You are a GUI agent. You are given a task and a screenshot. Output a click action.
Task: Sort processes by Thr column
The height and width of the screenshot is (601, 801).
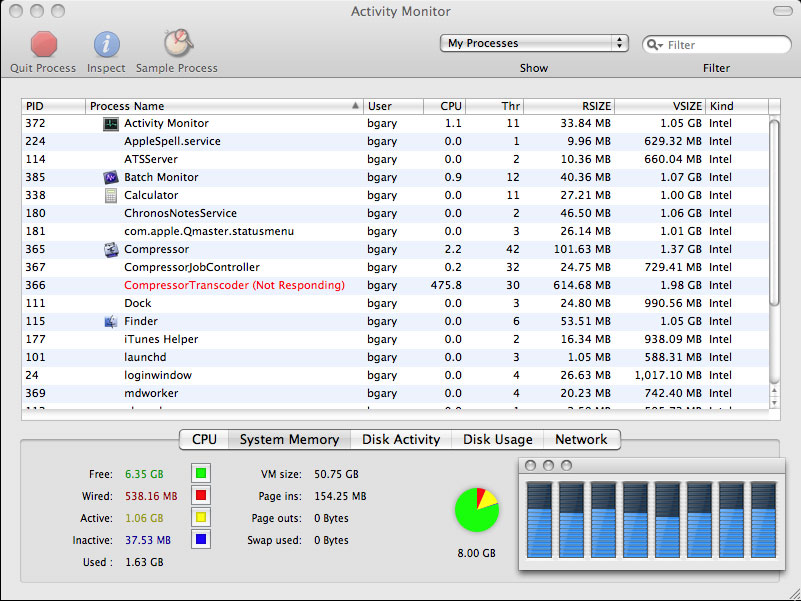[494, 106]
